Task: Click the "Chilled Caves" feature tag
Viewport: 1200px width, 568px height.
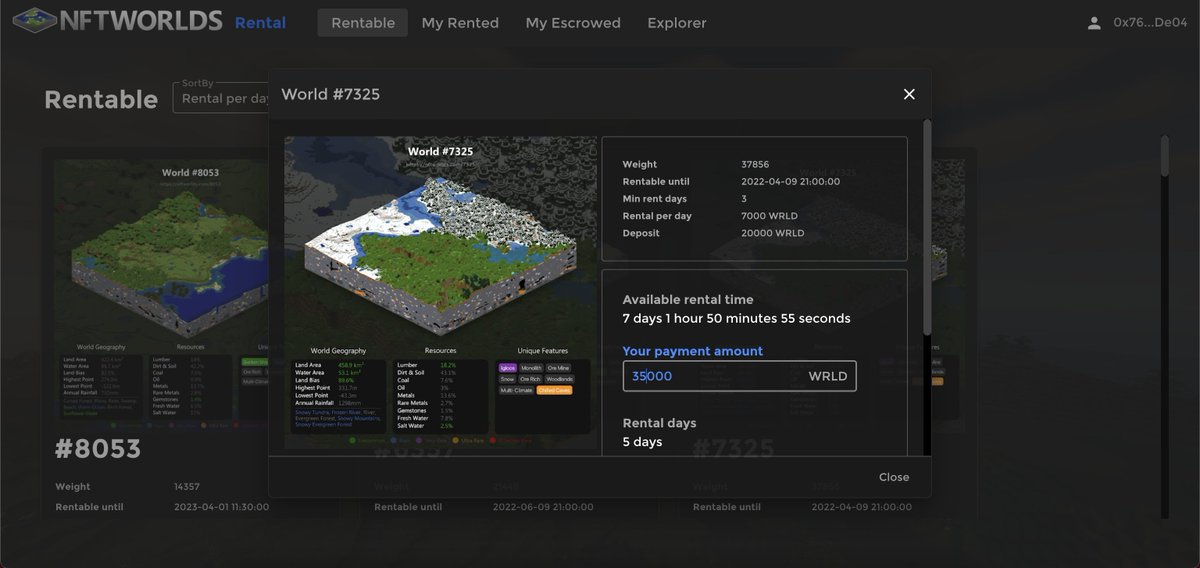Action: tap(554, 390)
